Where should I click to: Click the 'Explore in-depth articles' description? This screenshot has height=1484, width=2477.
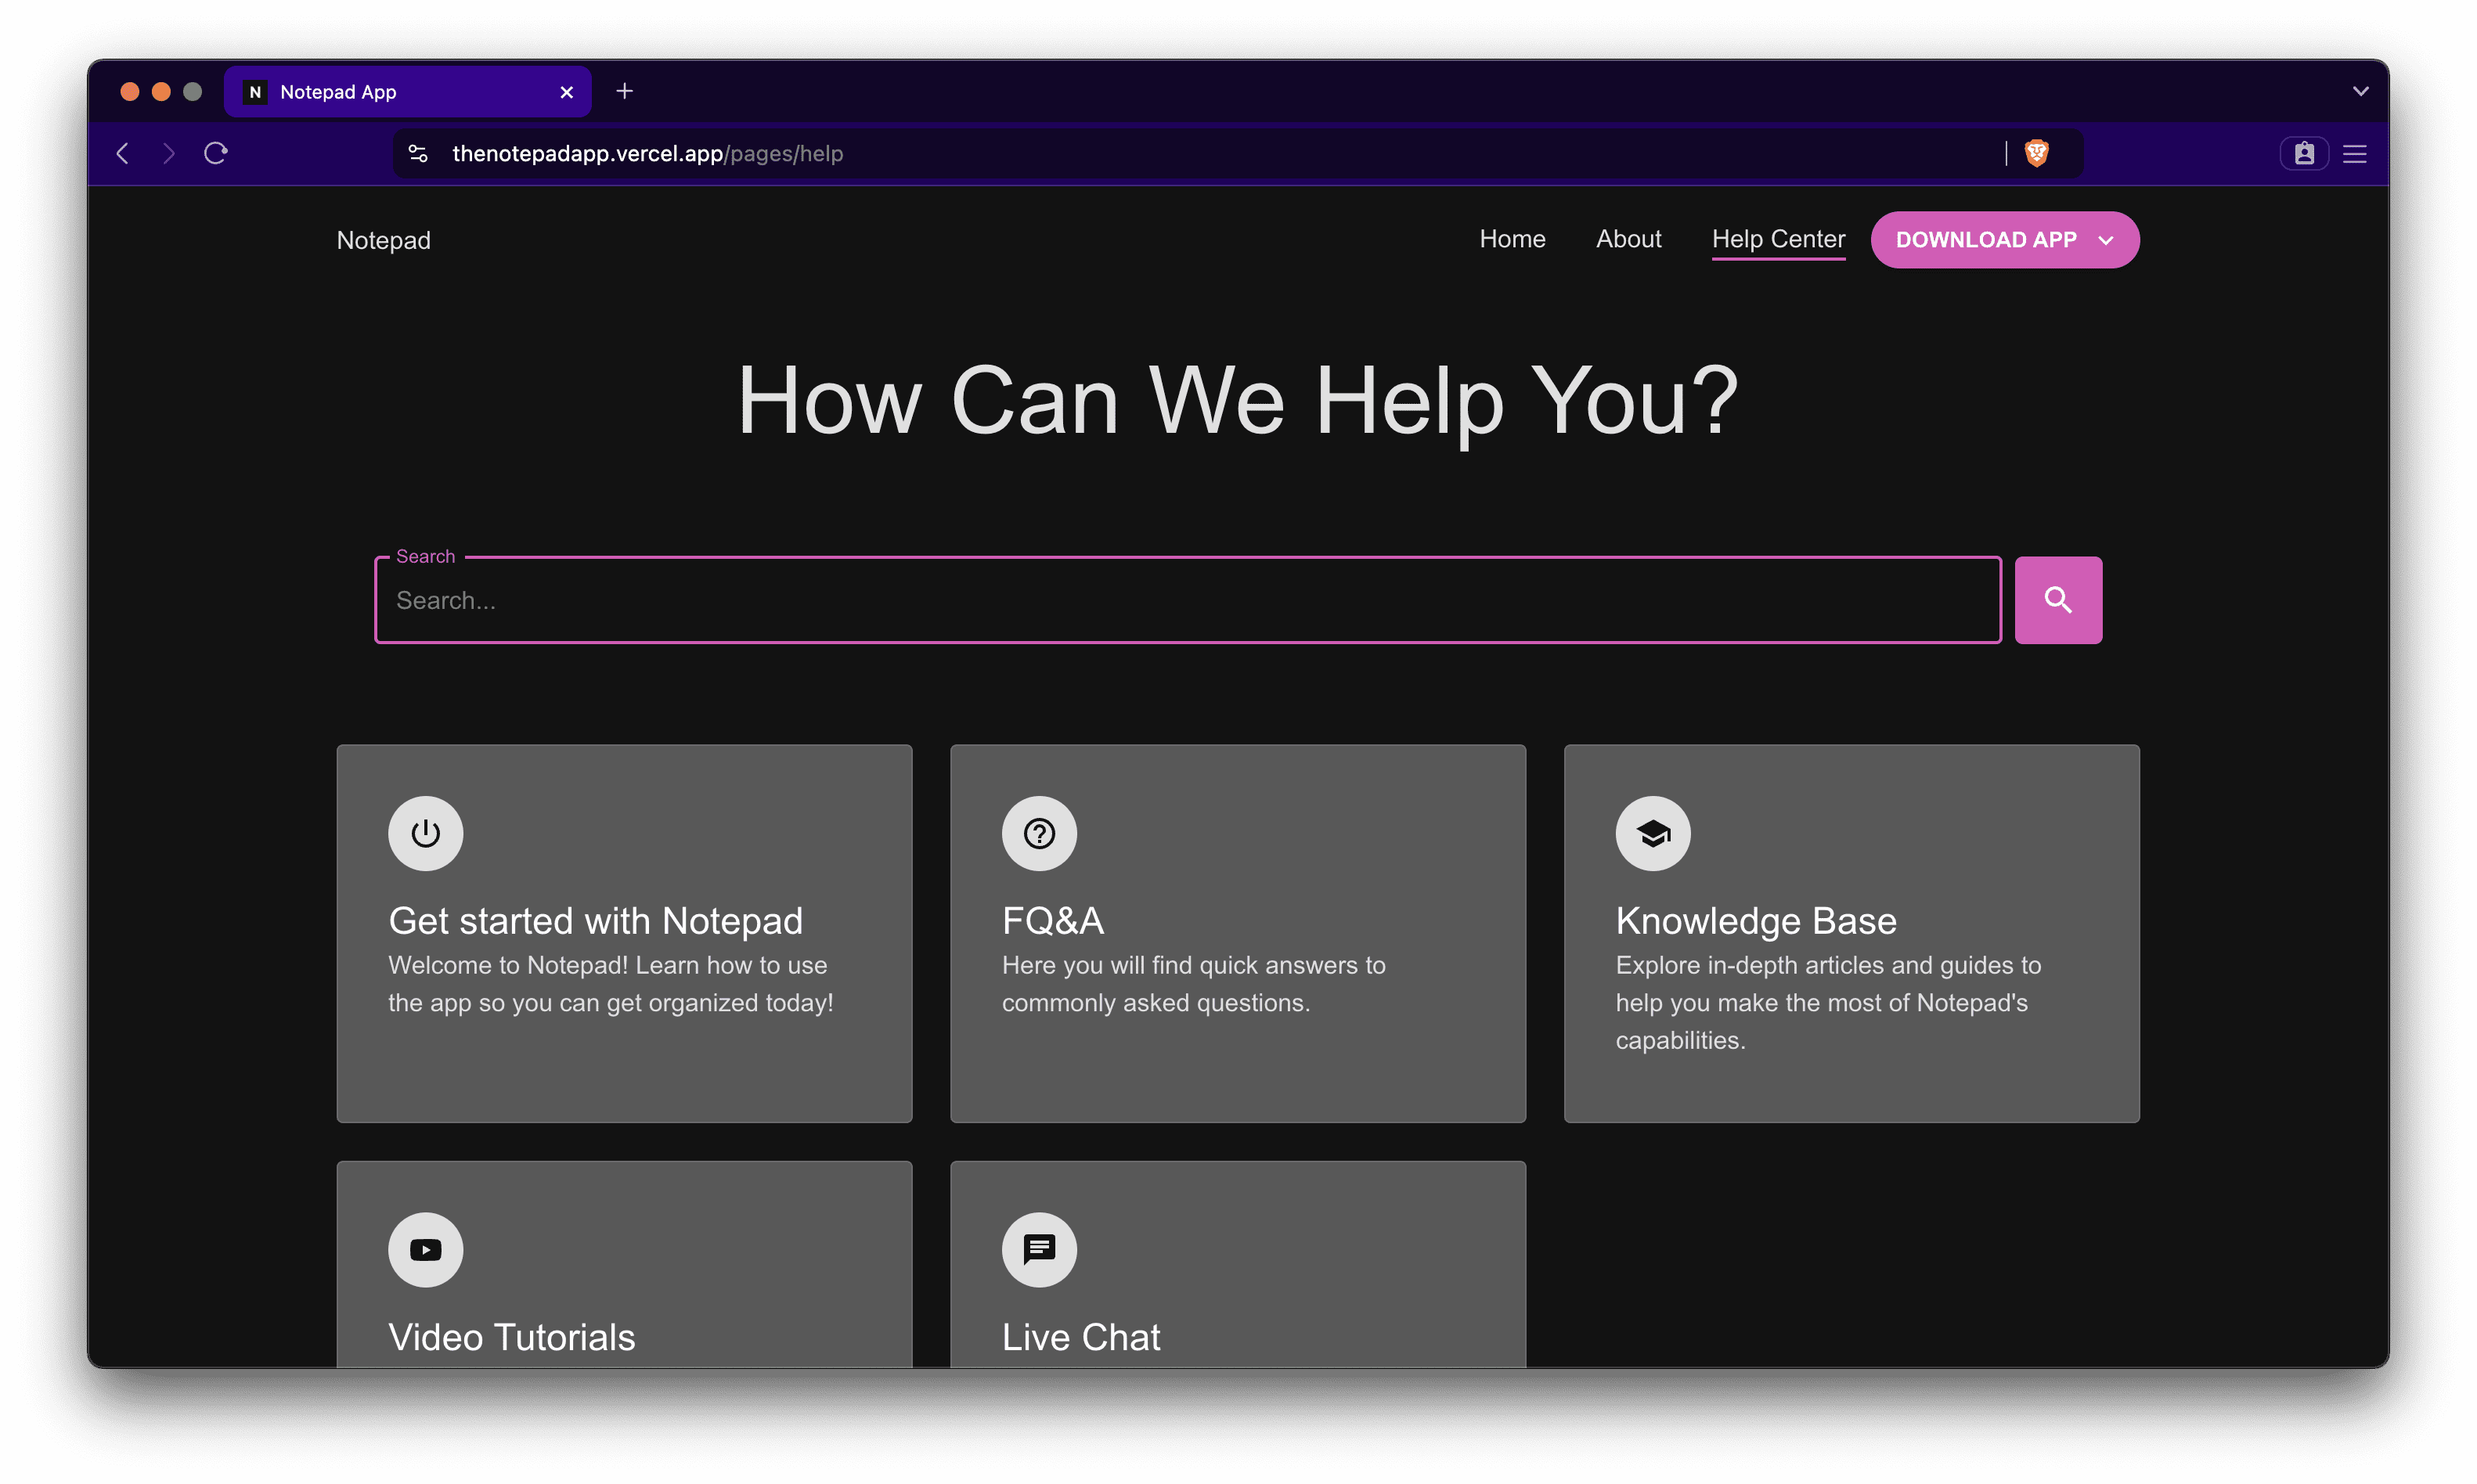pos(1828,1002)
